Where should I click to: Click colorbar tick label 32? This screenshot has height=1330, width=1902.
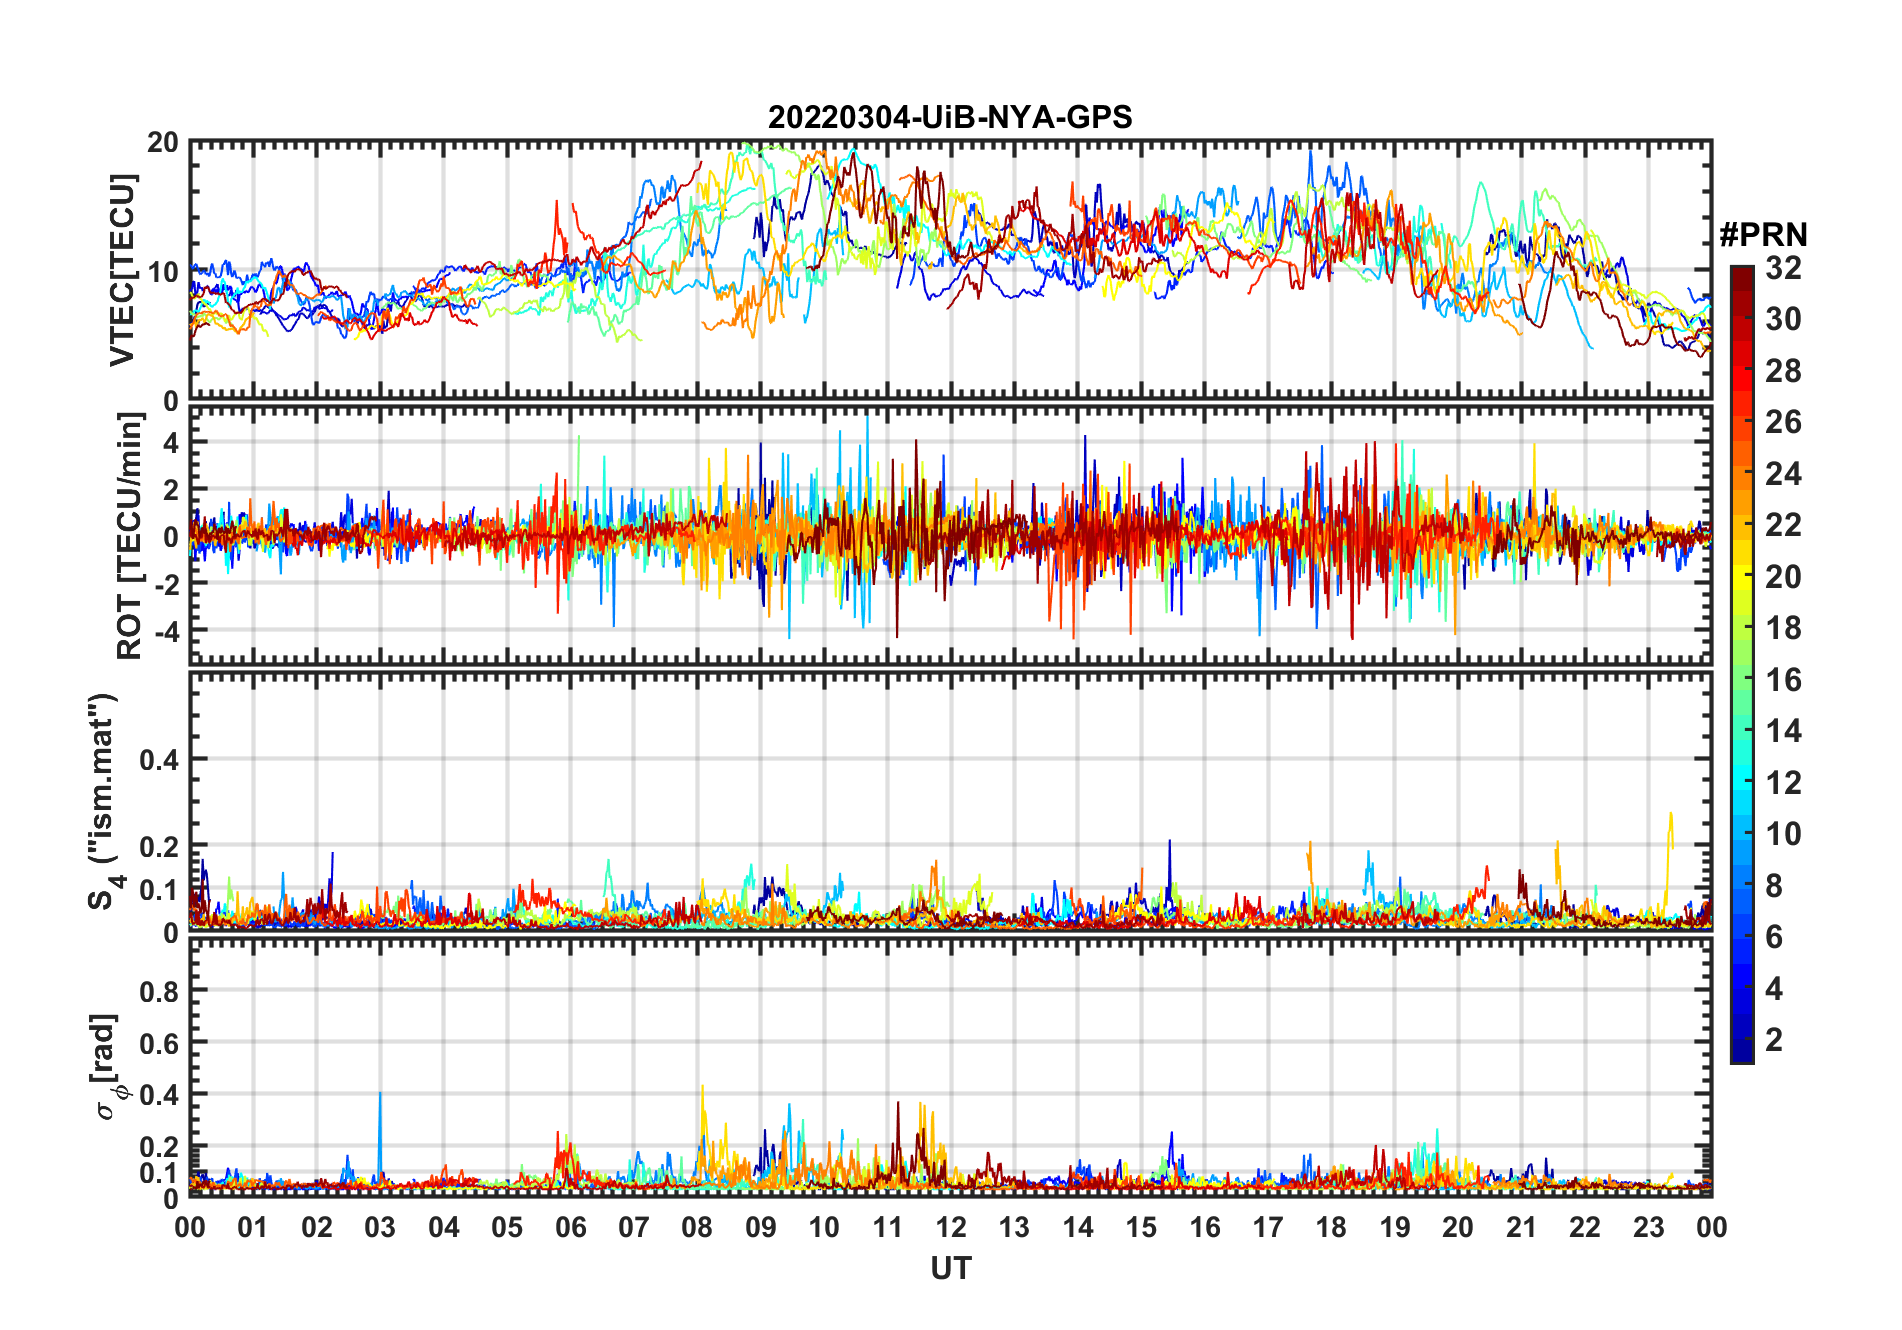1783,268
